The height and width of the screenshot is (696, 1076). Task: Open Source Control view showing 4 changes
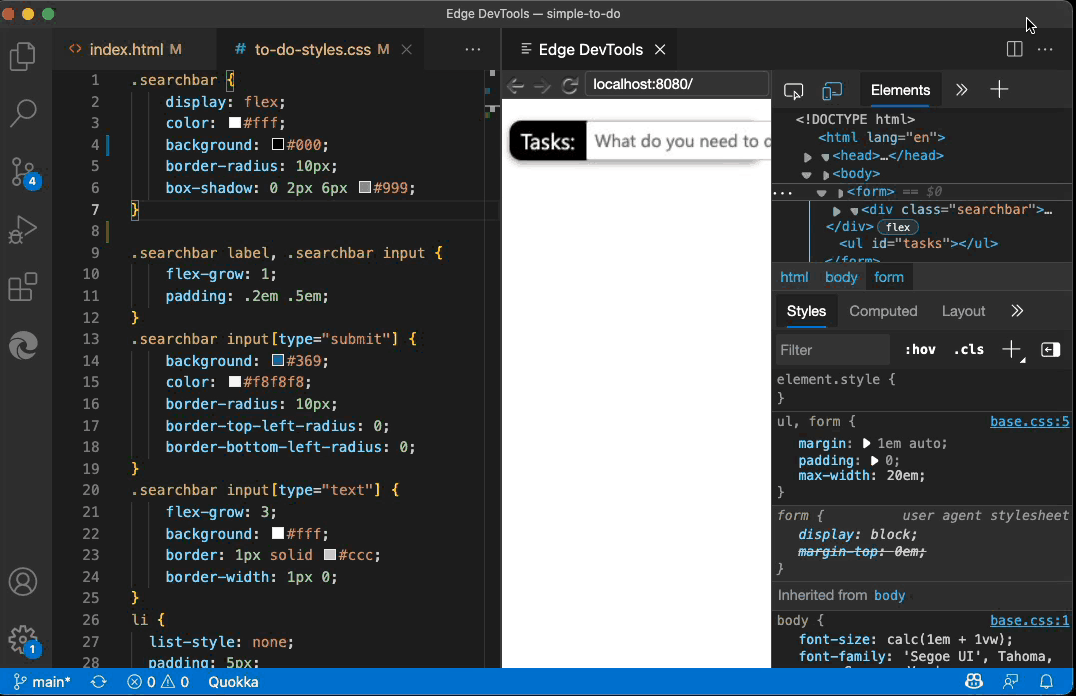[22, 172]
